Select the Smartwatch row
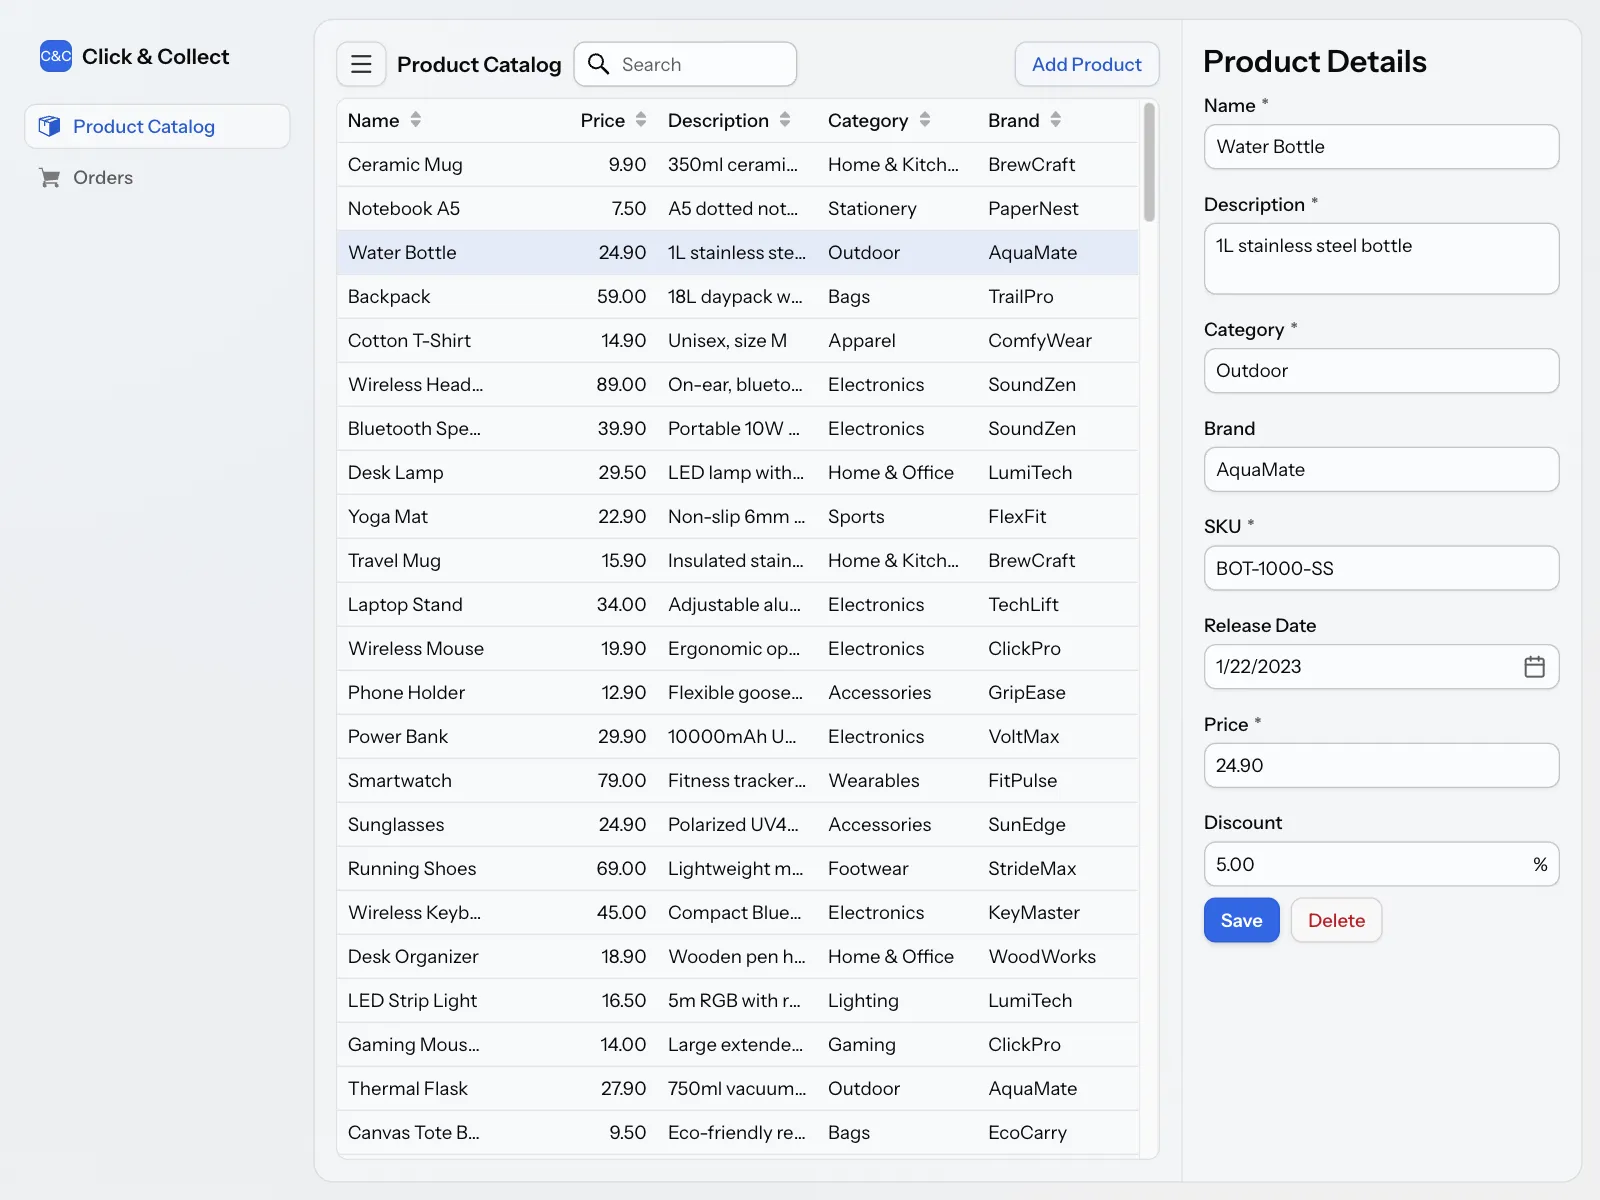This screenshot has height=1200, width=1600. pos(738,780)
